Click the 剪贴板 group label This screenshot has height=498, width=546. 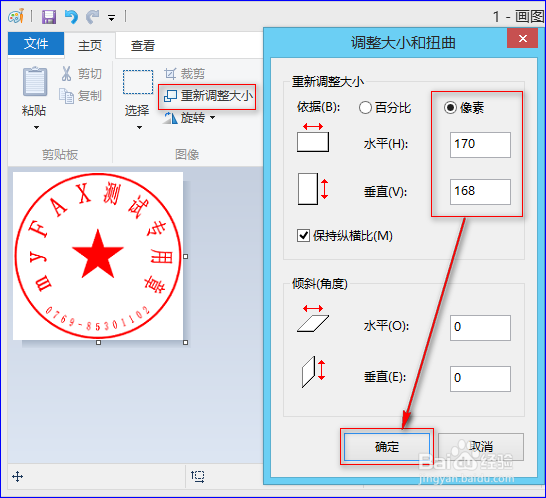point(60,154)
